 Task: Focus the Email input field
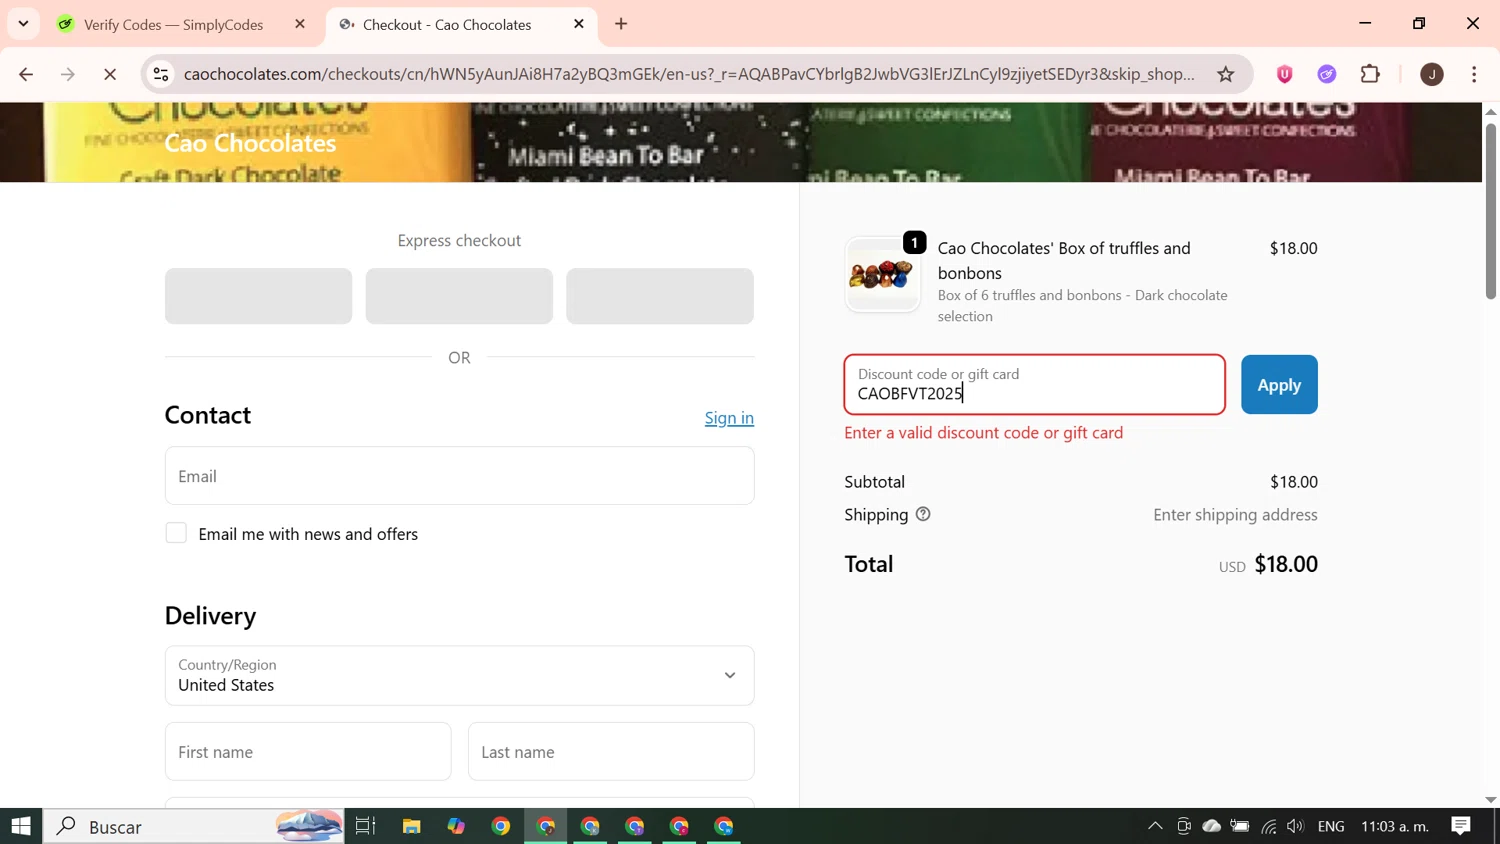459,476
